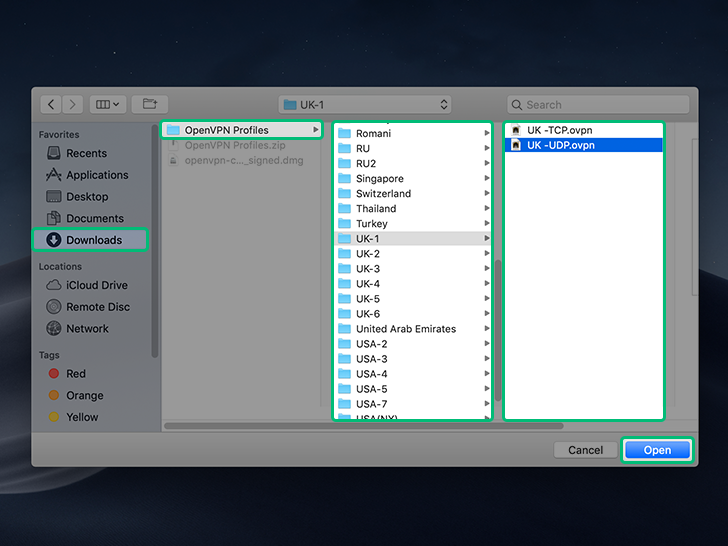The image size is (728, 546).
Task: Click the country folders vertical scrollbar
Action: click(x=498, y=330)
